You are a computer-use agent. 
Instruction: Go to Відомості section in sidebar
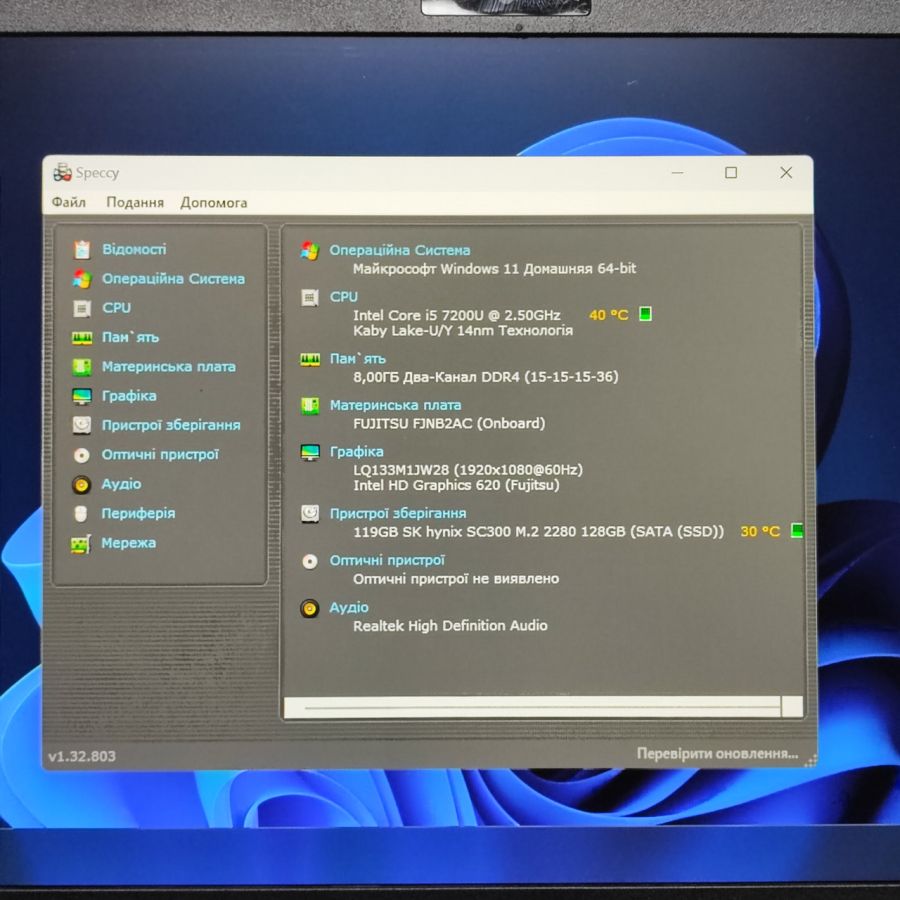(x=134, y=249)
